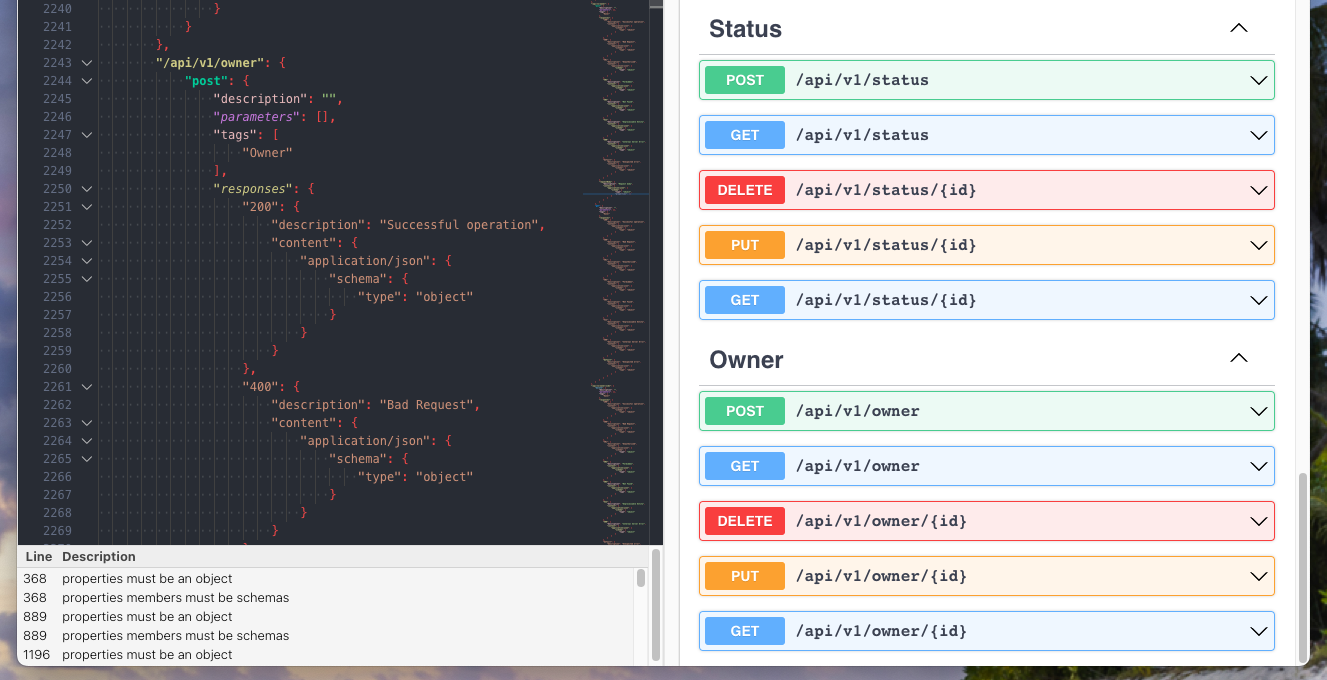Click "Successful operation" string in editor

(x=459, y=225)
